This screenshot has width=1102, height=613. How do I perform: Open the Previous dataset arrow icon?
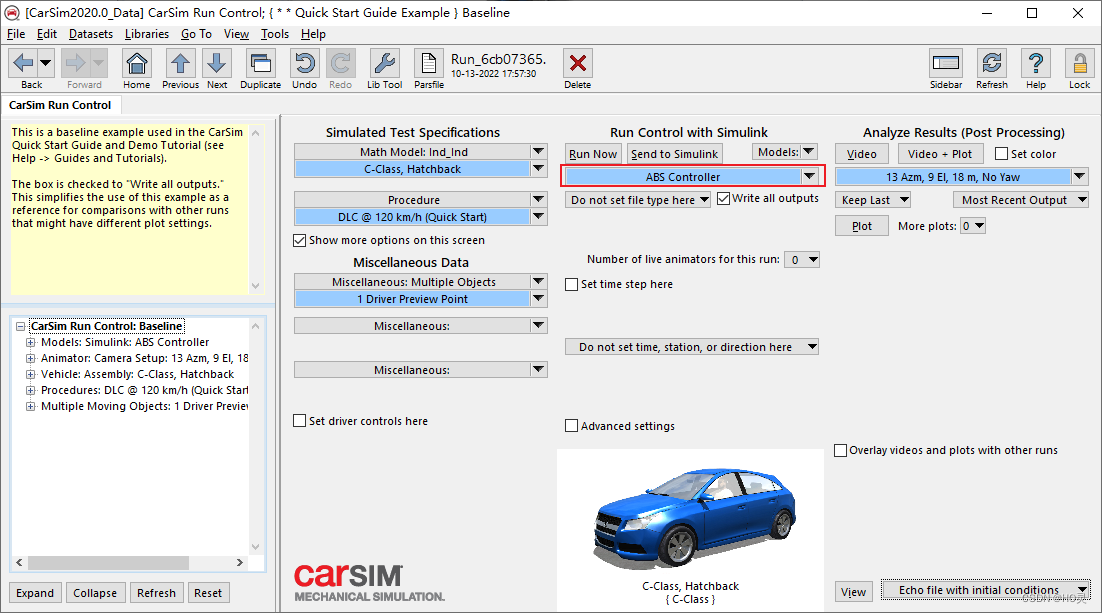181,63
